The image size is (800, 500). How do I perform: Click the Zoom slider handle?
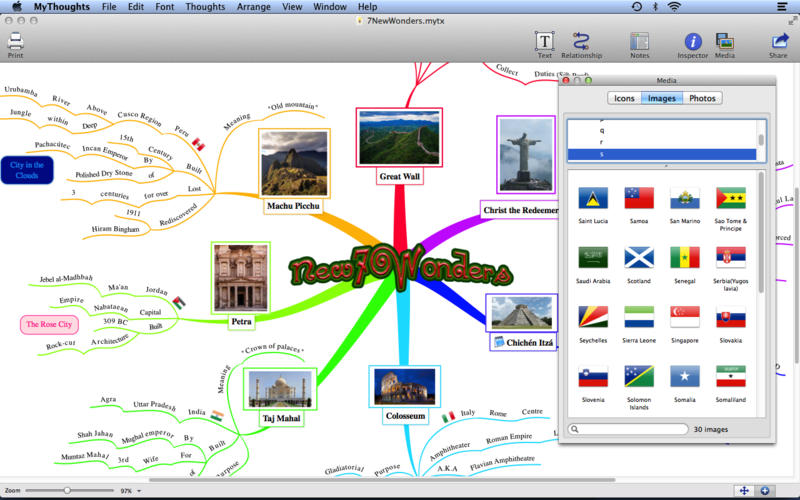pyautogui.click(x=67, y=491)
